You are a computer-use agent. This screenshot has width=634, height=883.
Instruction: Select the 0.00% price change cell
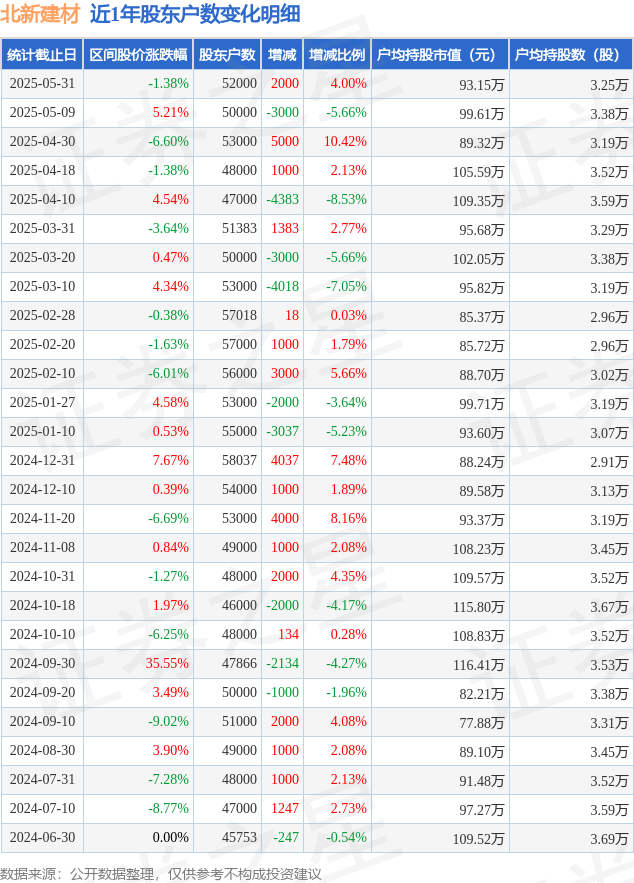170,837
